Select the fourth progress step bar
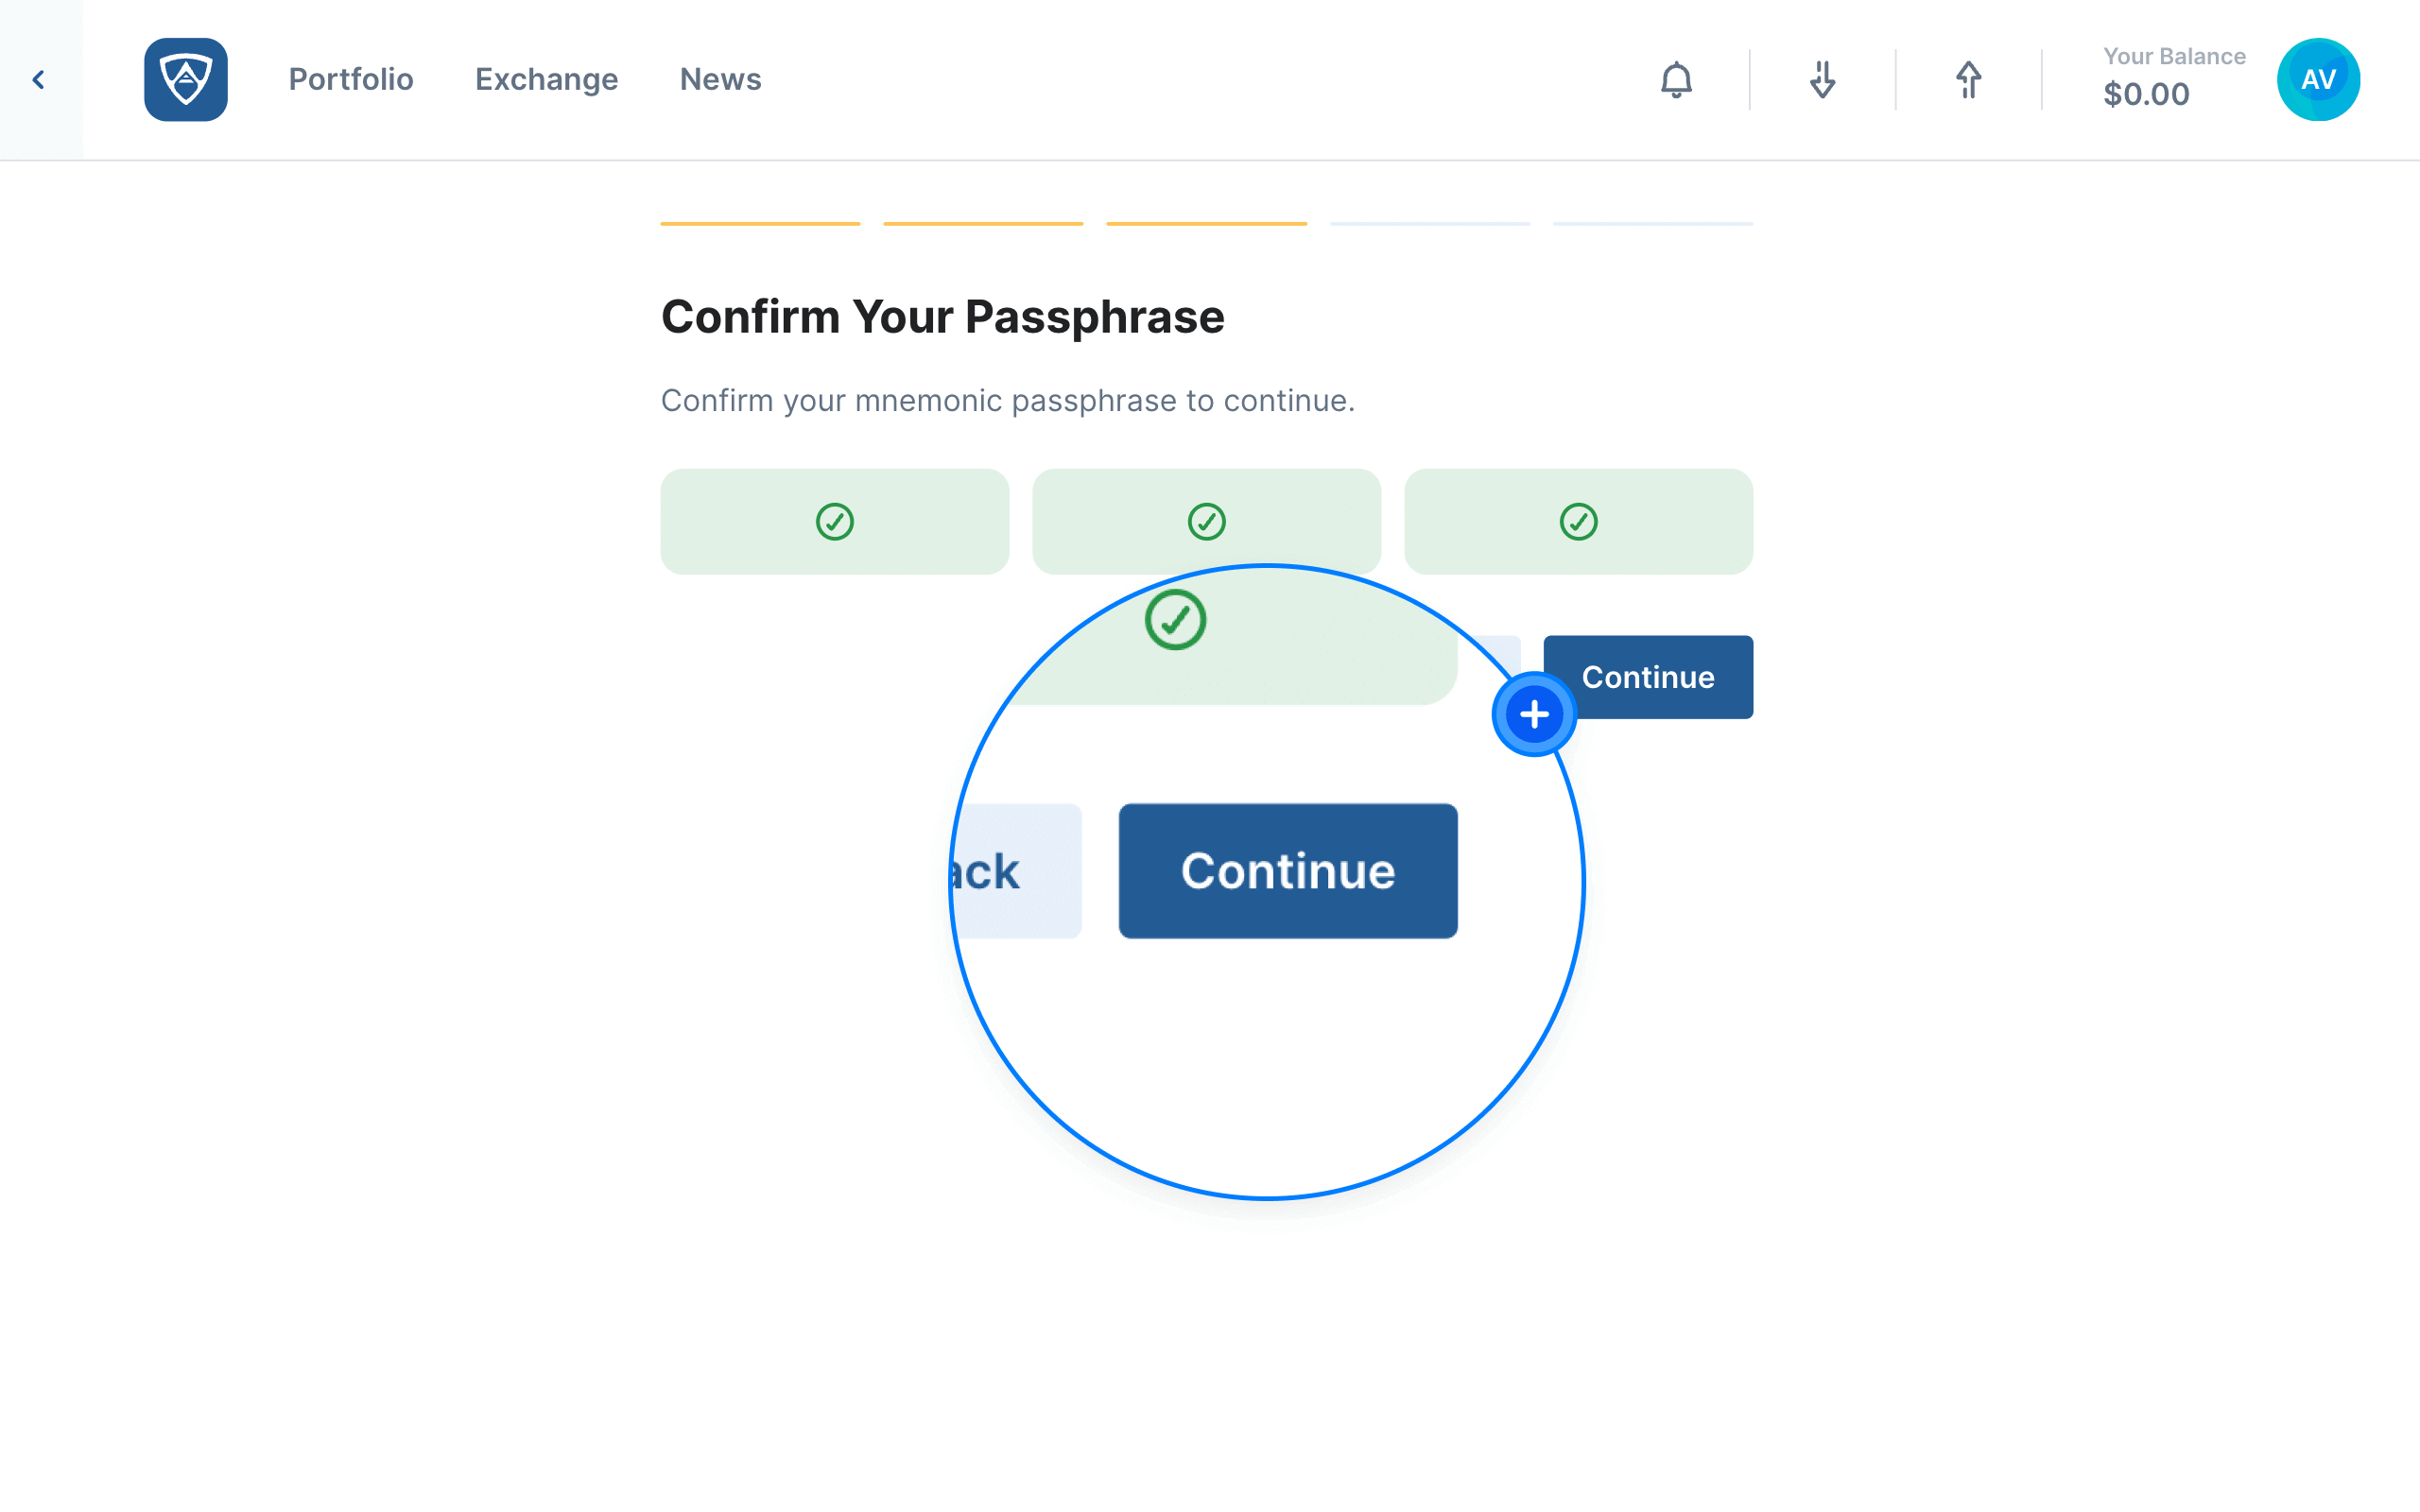This screenshot has width=2420, height=1512. pos(1430,223)
